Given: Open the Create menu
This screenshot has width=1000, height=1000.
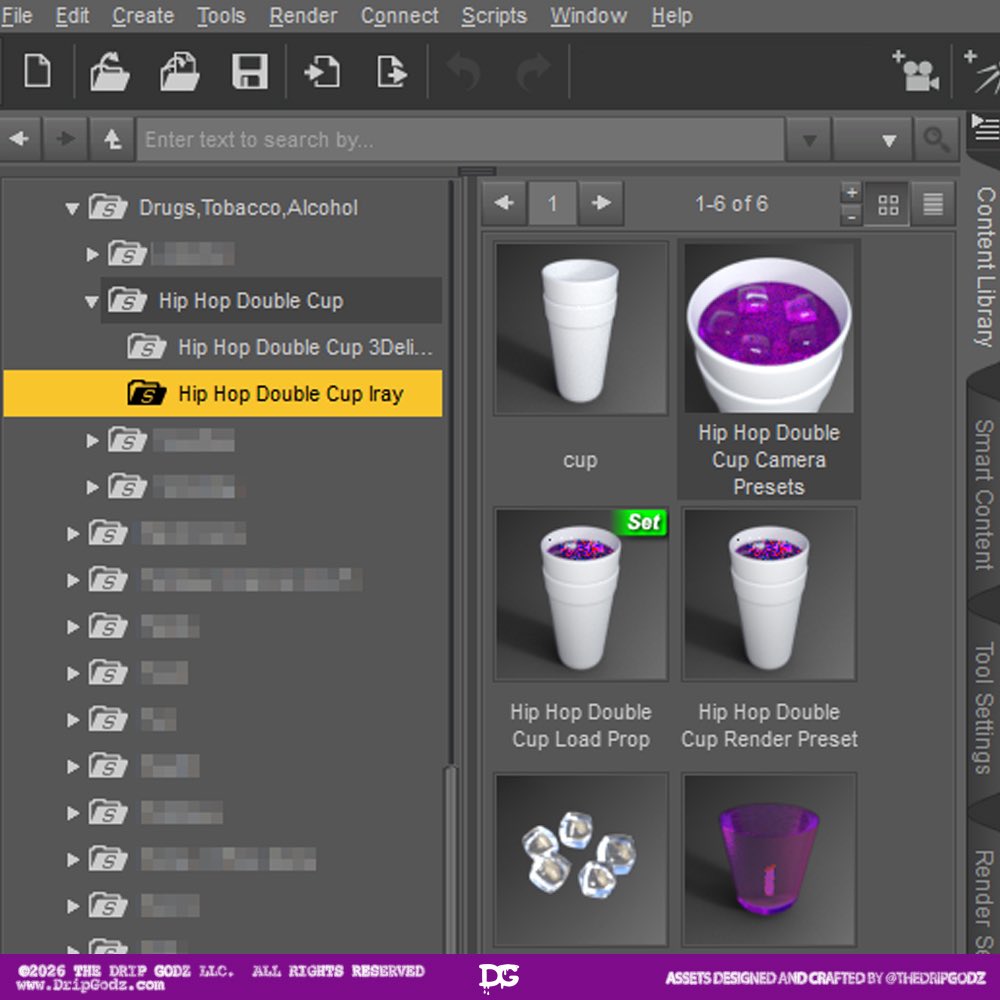Looking at the screenshot, I should pyautogui.click(x=143, y=15).
